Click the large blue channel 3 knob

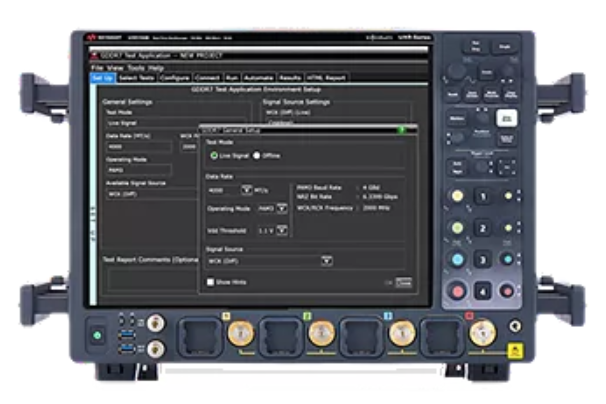458,259
